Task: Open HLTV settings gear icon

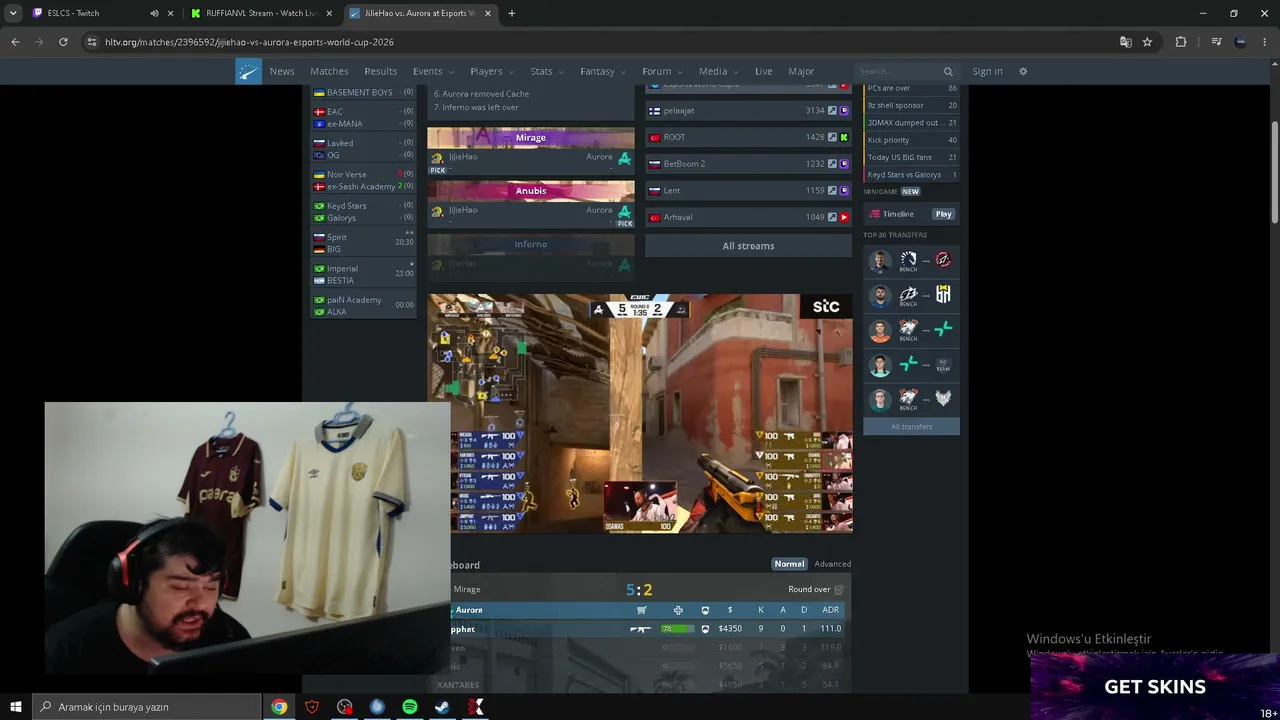Action: (1023, 71)
